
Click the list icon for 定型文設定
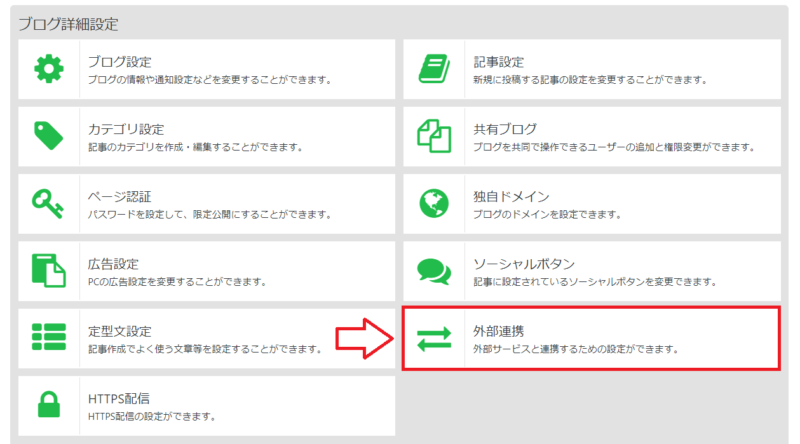pyautogui.click(x=48, y=337)
